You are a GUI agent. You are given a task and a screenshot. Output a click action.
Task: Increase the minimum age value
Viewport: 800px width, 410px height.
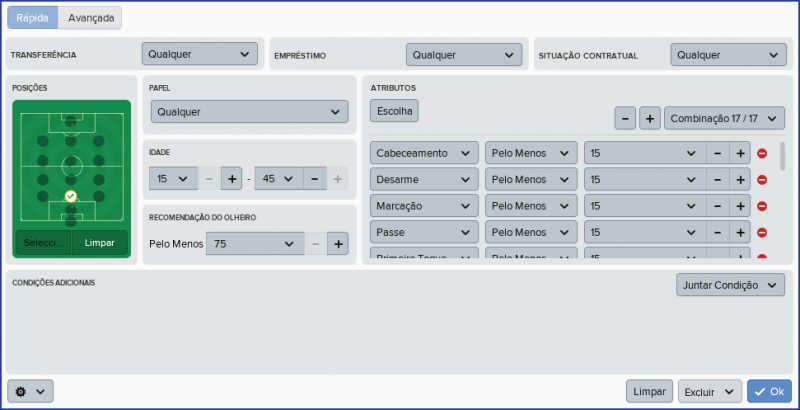point(231,179)
